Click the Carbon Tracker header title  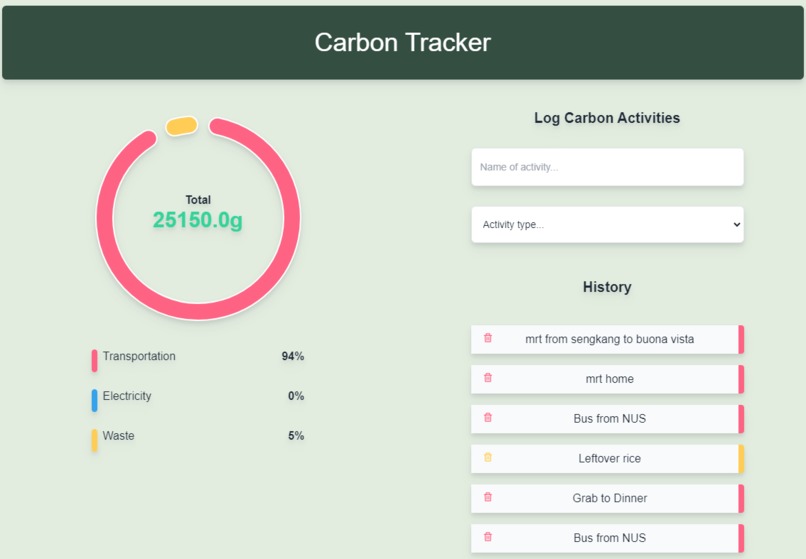pos(402,42)
